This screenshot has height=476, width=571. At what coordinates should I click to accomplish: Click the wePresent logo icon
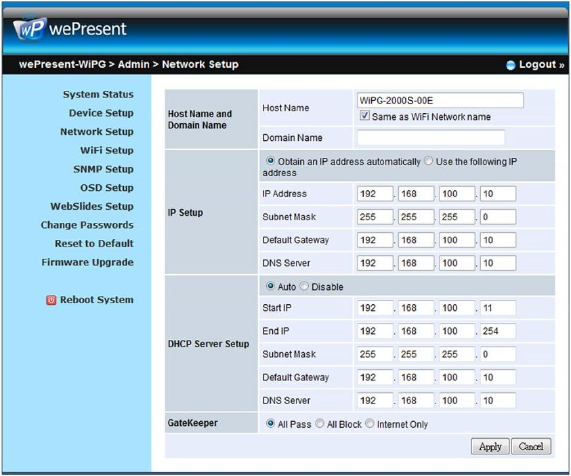pos(30,28)
